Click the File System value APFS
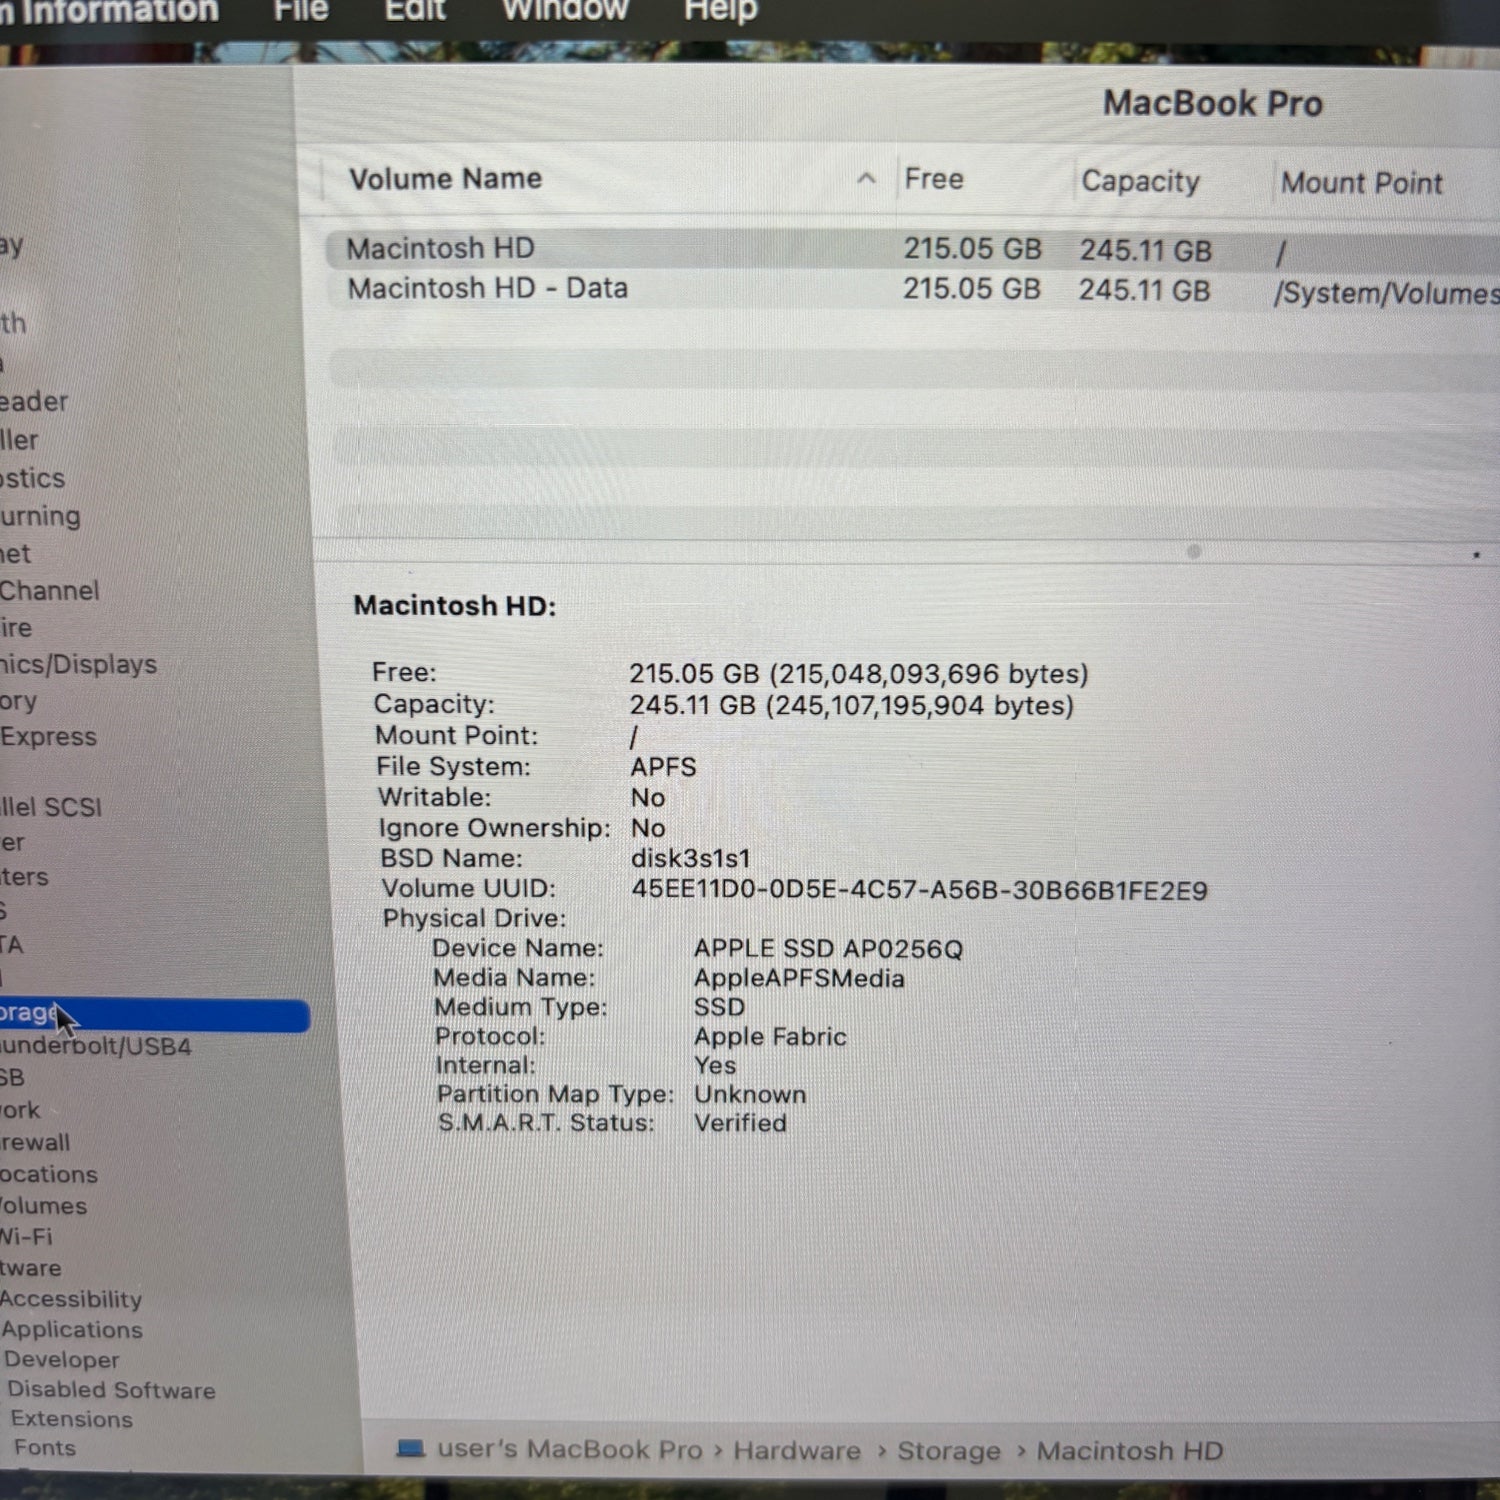Screen dimensions: 1500x1500 click(x=663, y=767)
